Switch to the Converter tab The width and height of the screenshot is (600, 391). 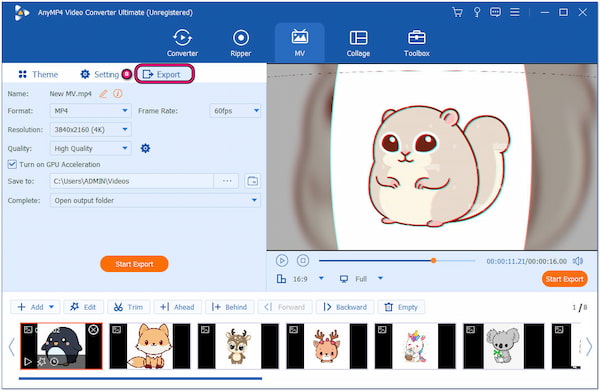(x=183, y=43)
